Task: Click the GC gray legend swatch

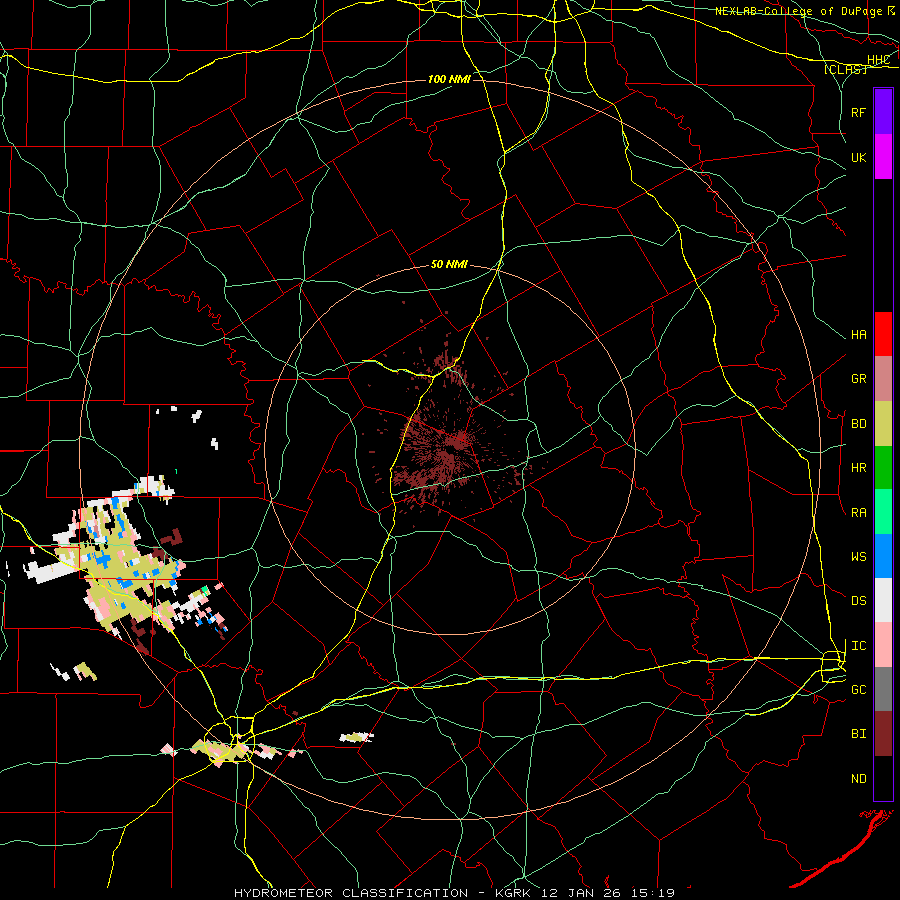Action: [883, 689]
